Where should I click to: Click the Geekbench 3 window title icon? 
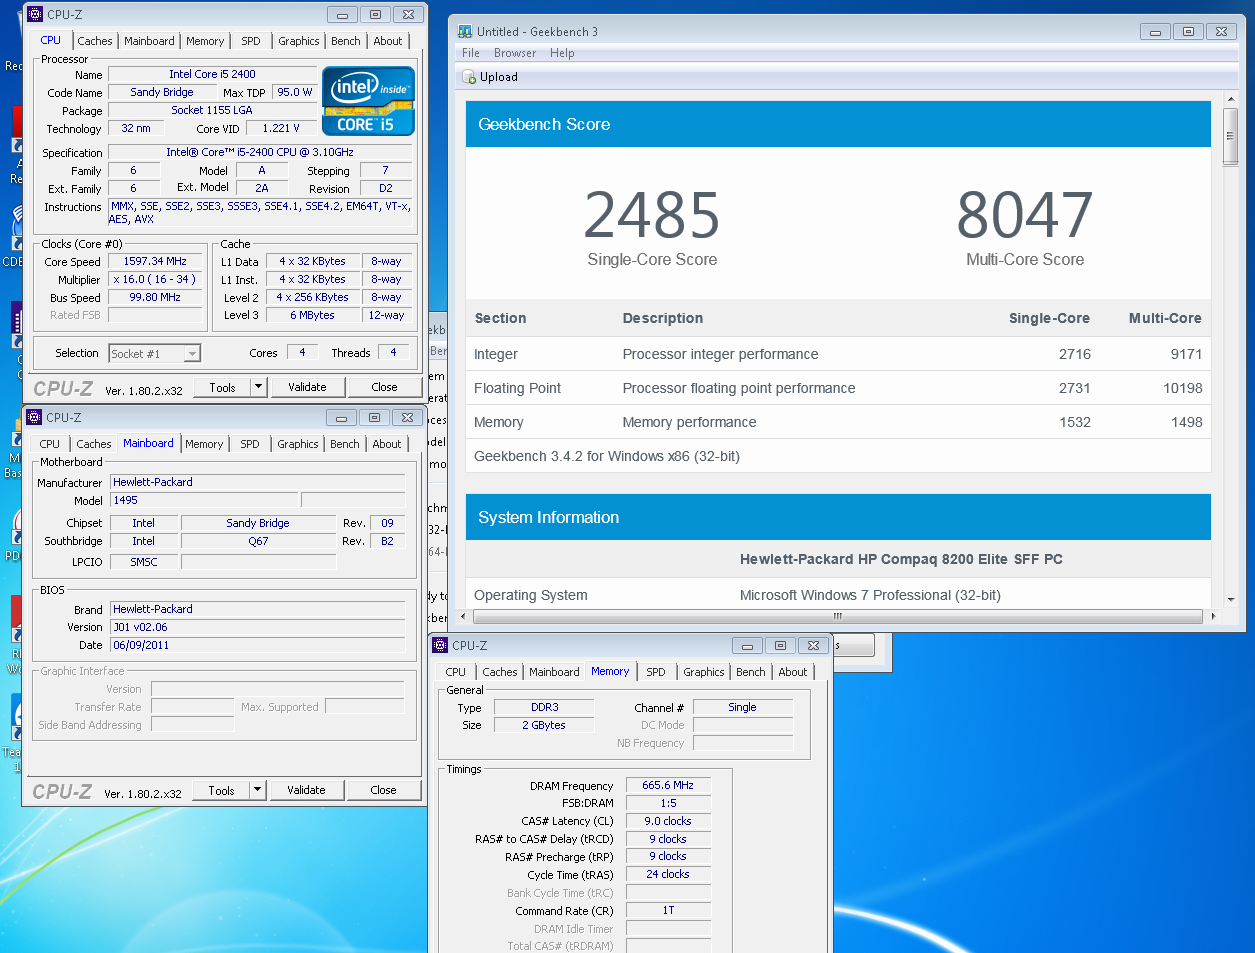465,31
